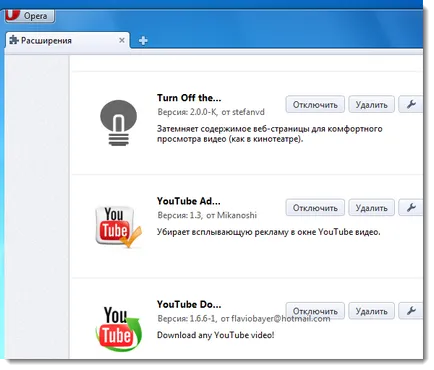Click version text 2.0.0-K от stefanvd
This screenshot has width=434, height=370.
211,112
